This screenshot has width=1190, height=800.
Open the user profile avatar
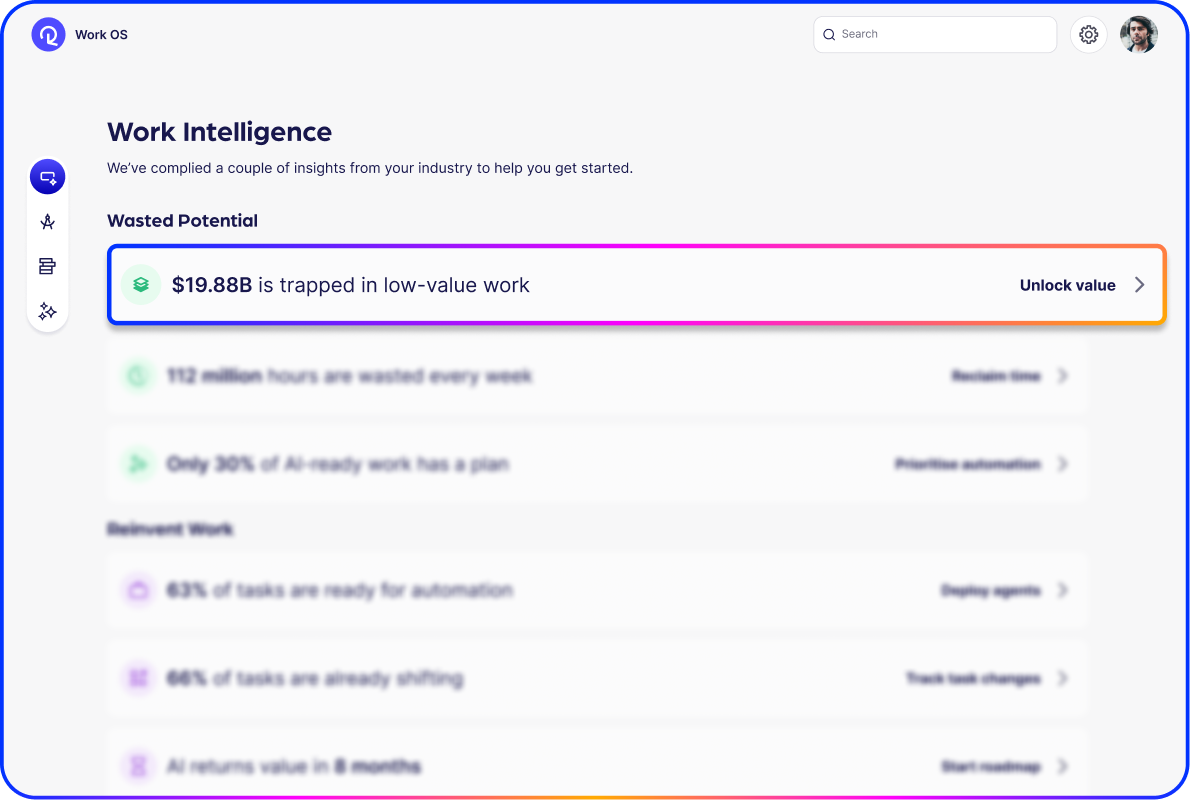click(1138, 35)
